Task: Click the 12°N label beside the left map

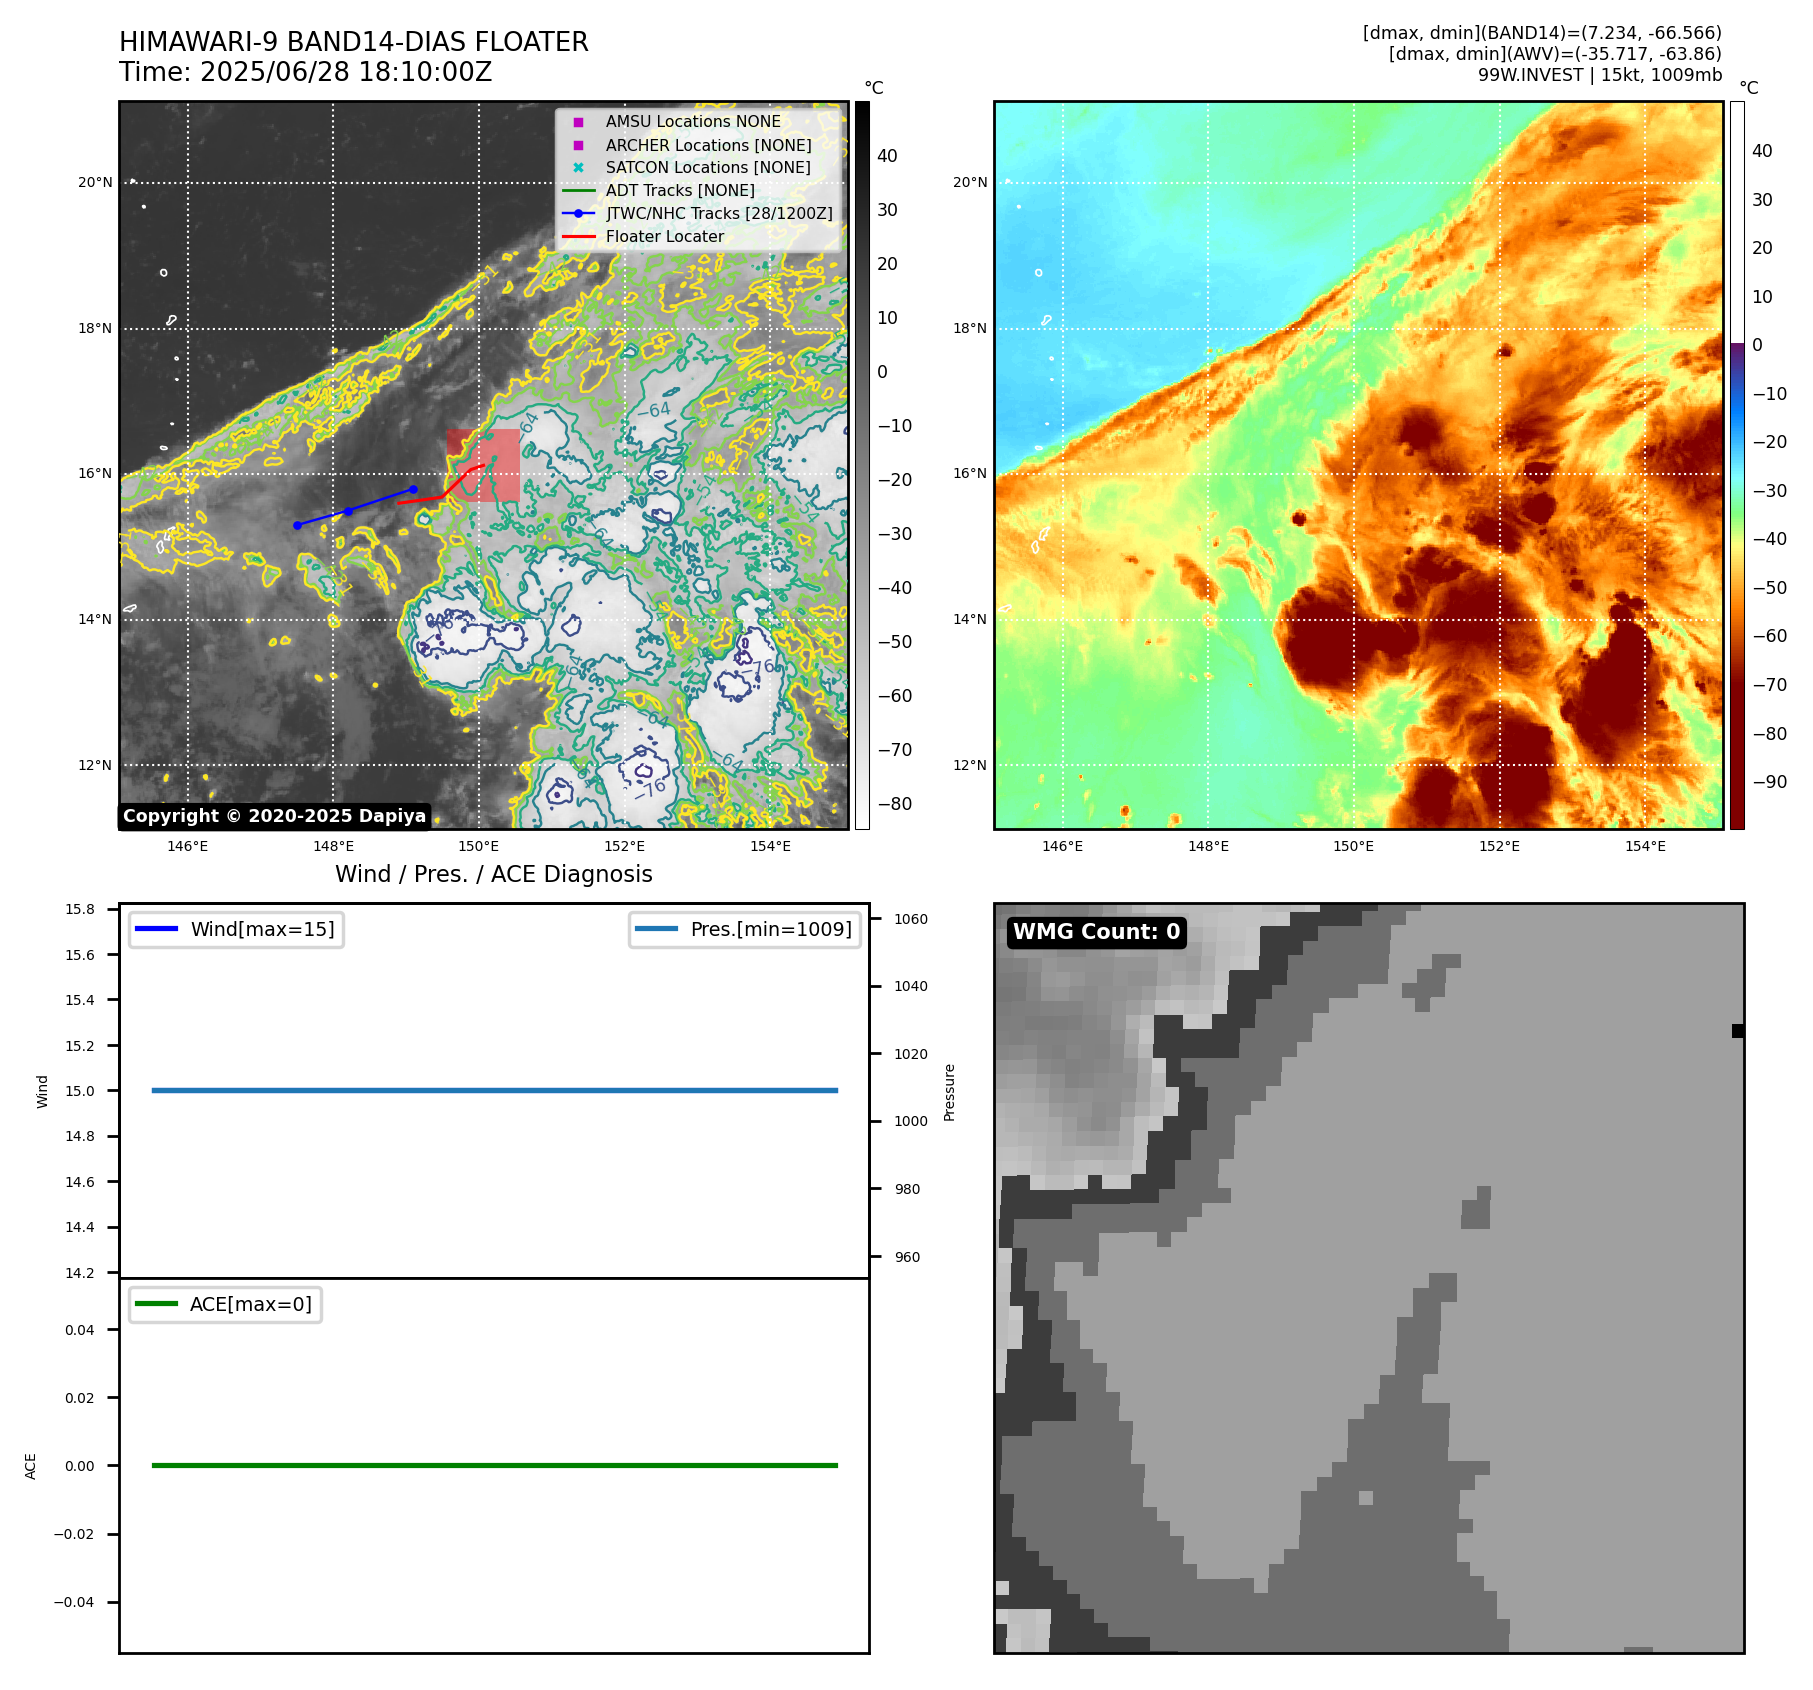Action: tap(96, 765)
